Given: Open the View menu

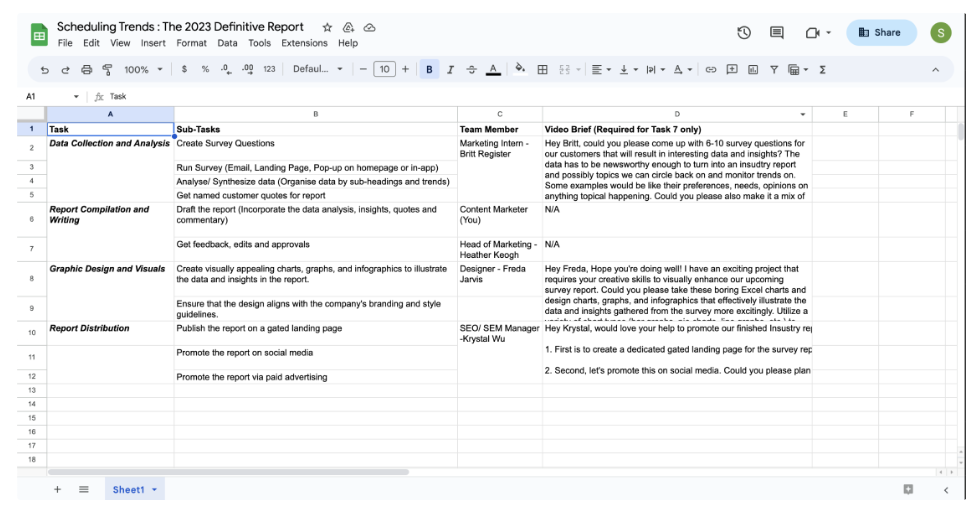Looking at the screenshot, I should pyautogui.click(x=120, y=43).
